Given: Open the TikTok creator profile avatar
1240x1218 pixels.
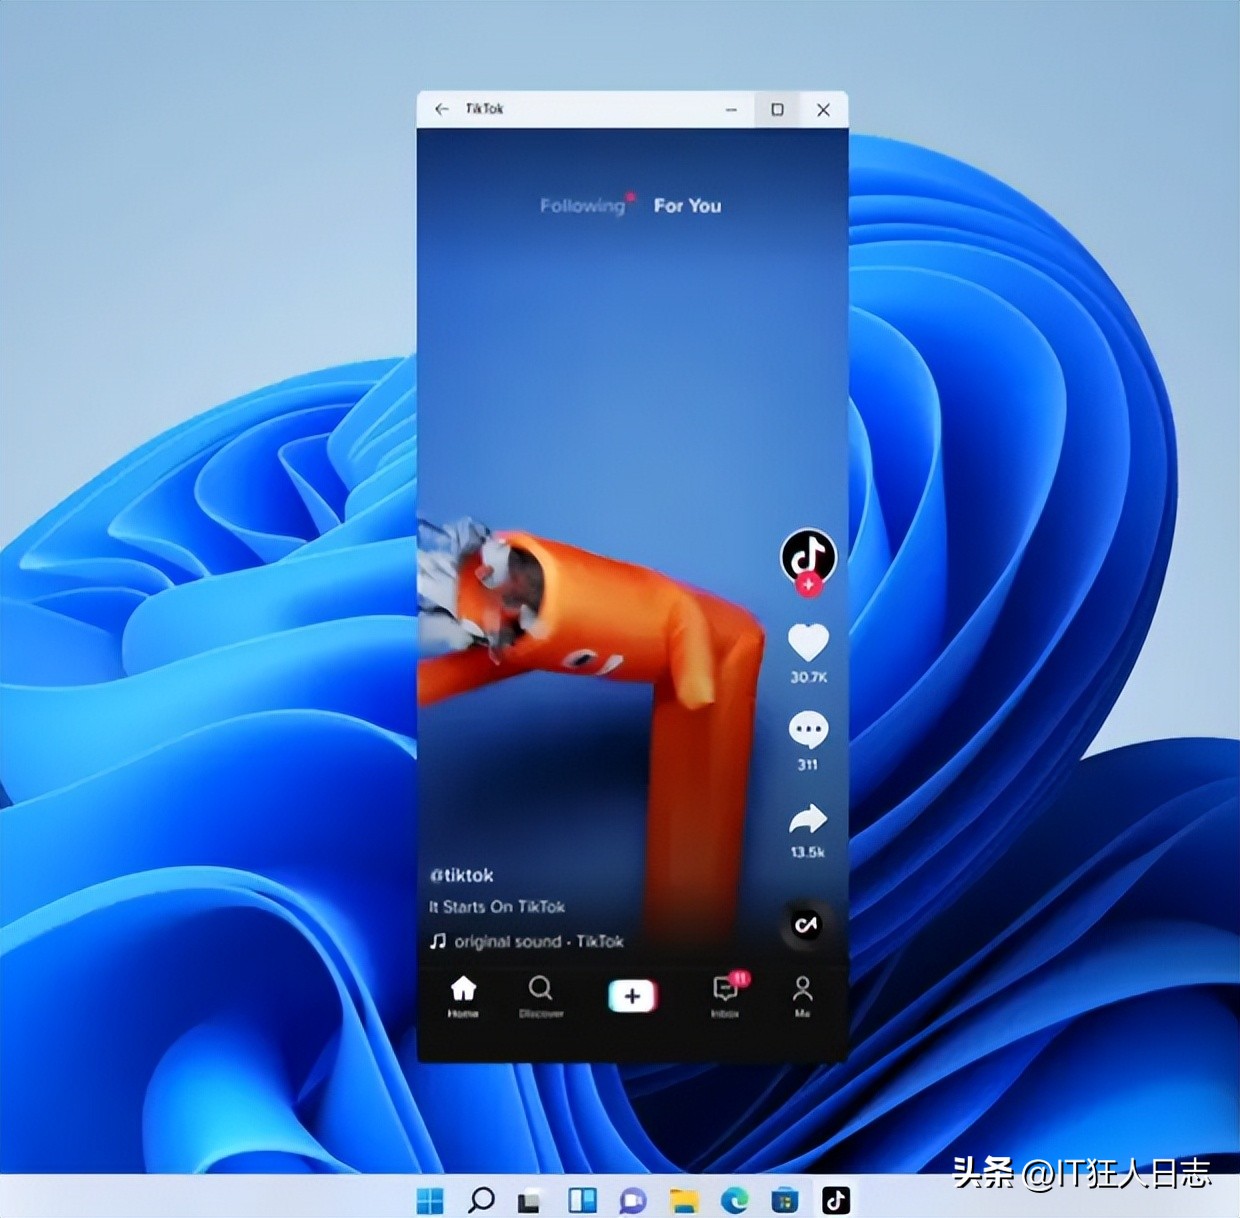Looking at the screenshot, I should point(808,553).
